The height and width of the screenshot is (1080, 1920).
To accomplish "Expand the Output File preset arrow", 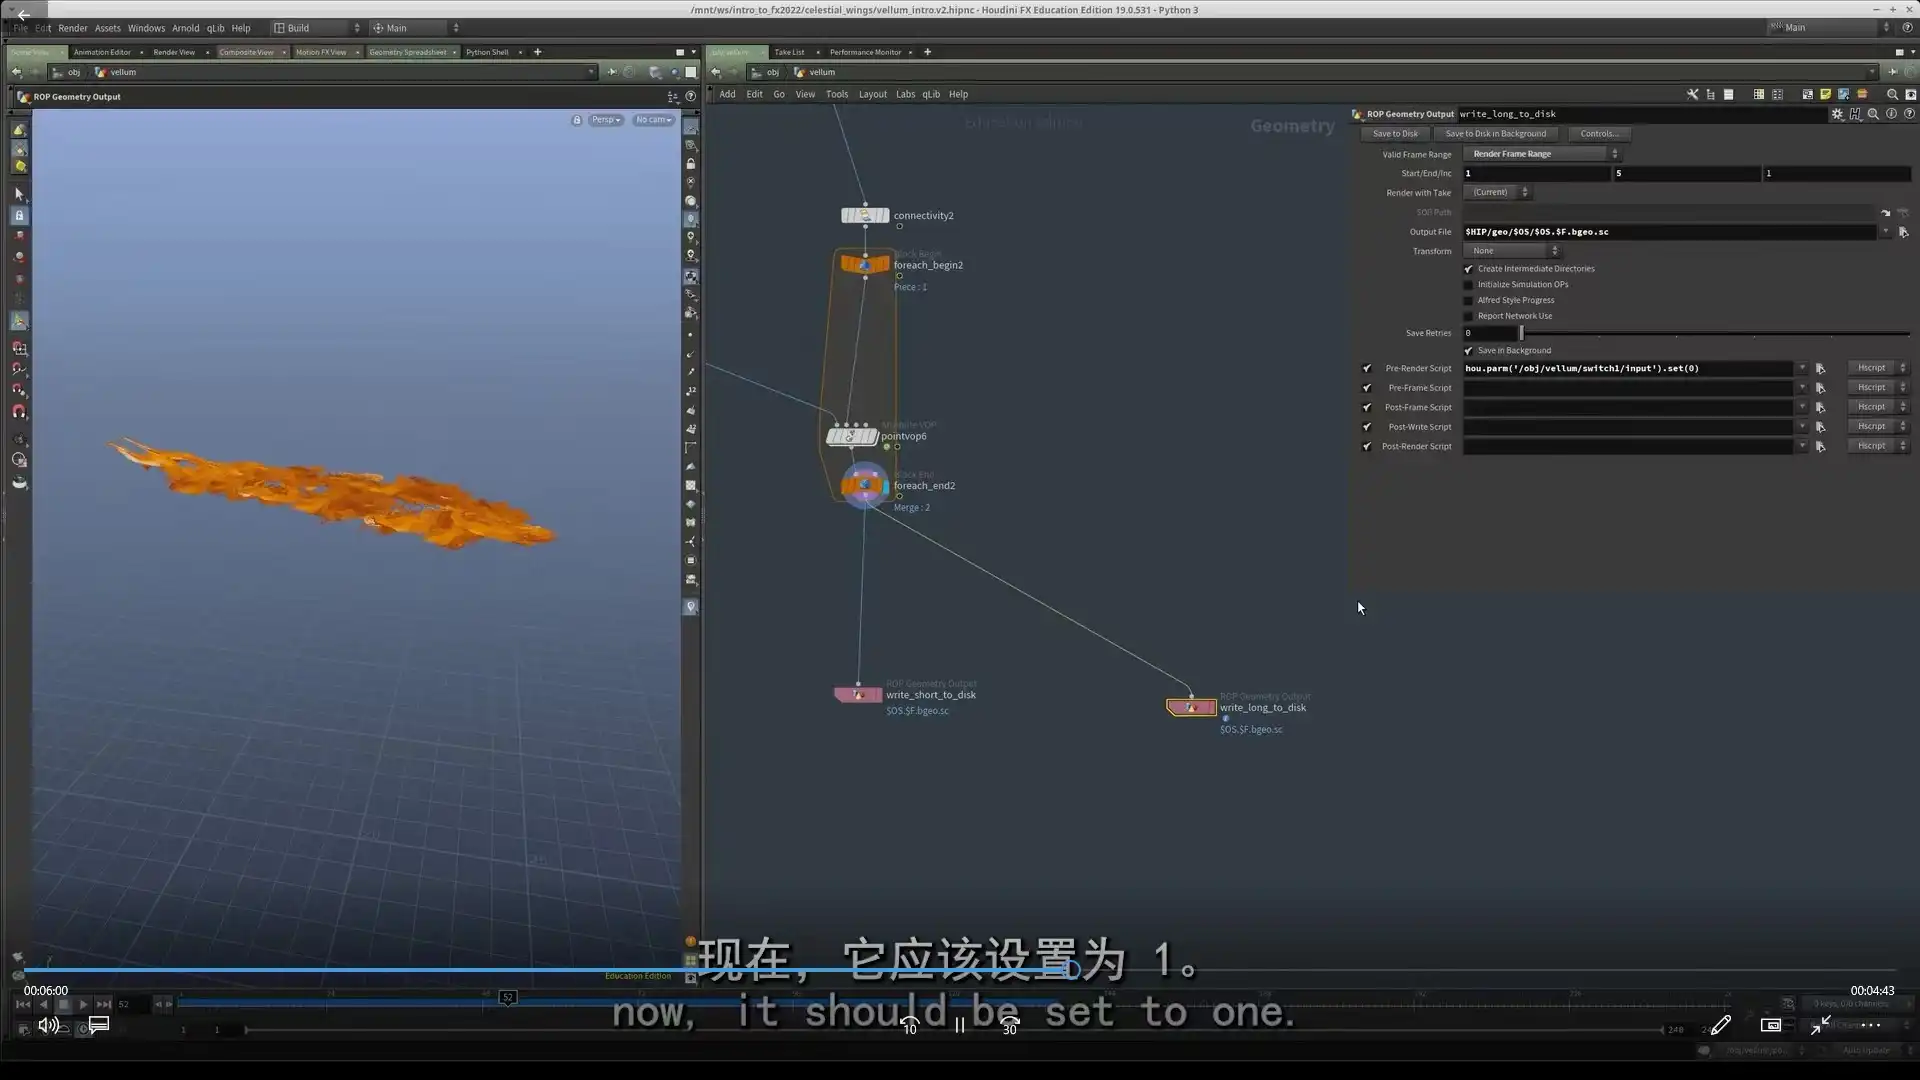I will pos(1886,232).
